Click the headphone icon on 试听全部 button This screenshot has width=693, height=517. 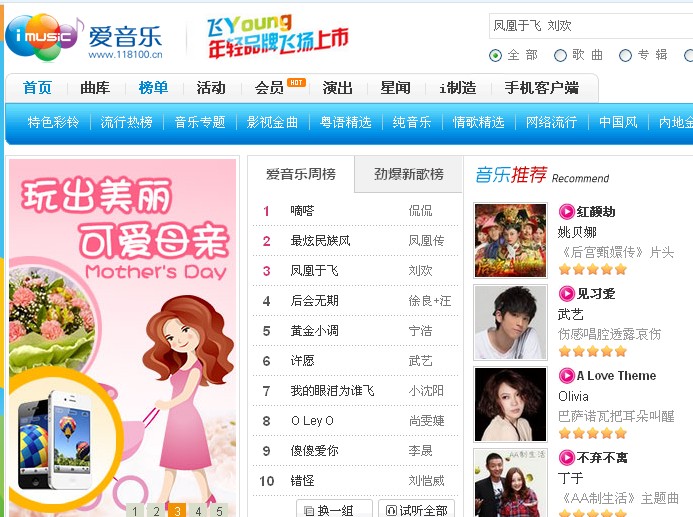point(392,511)
